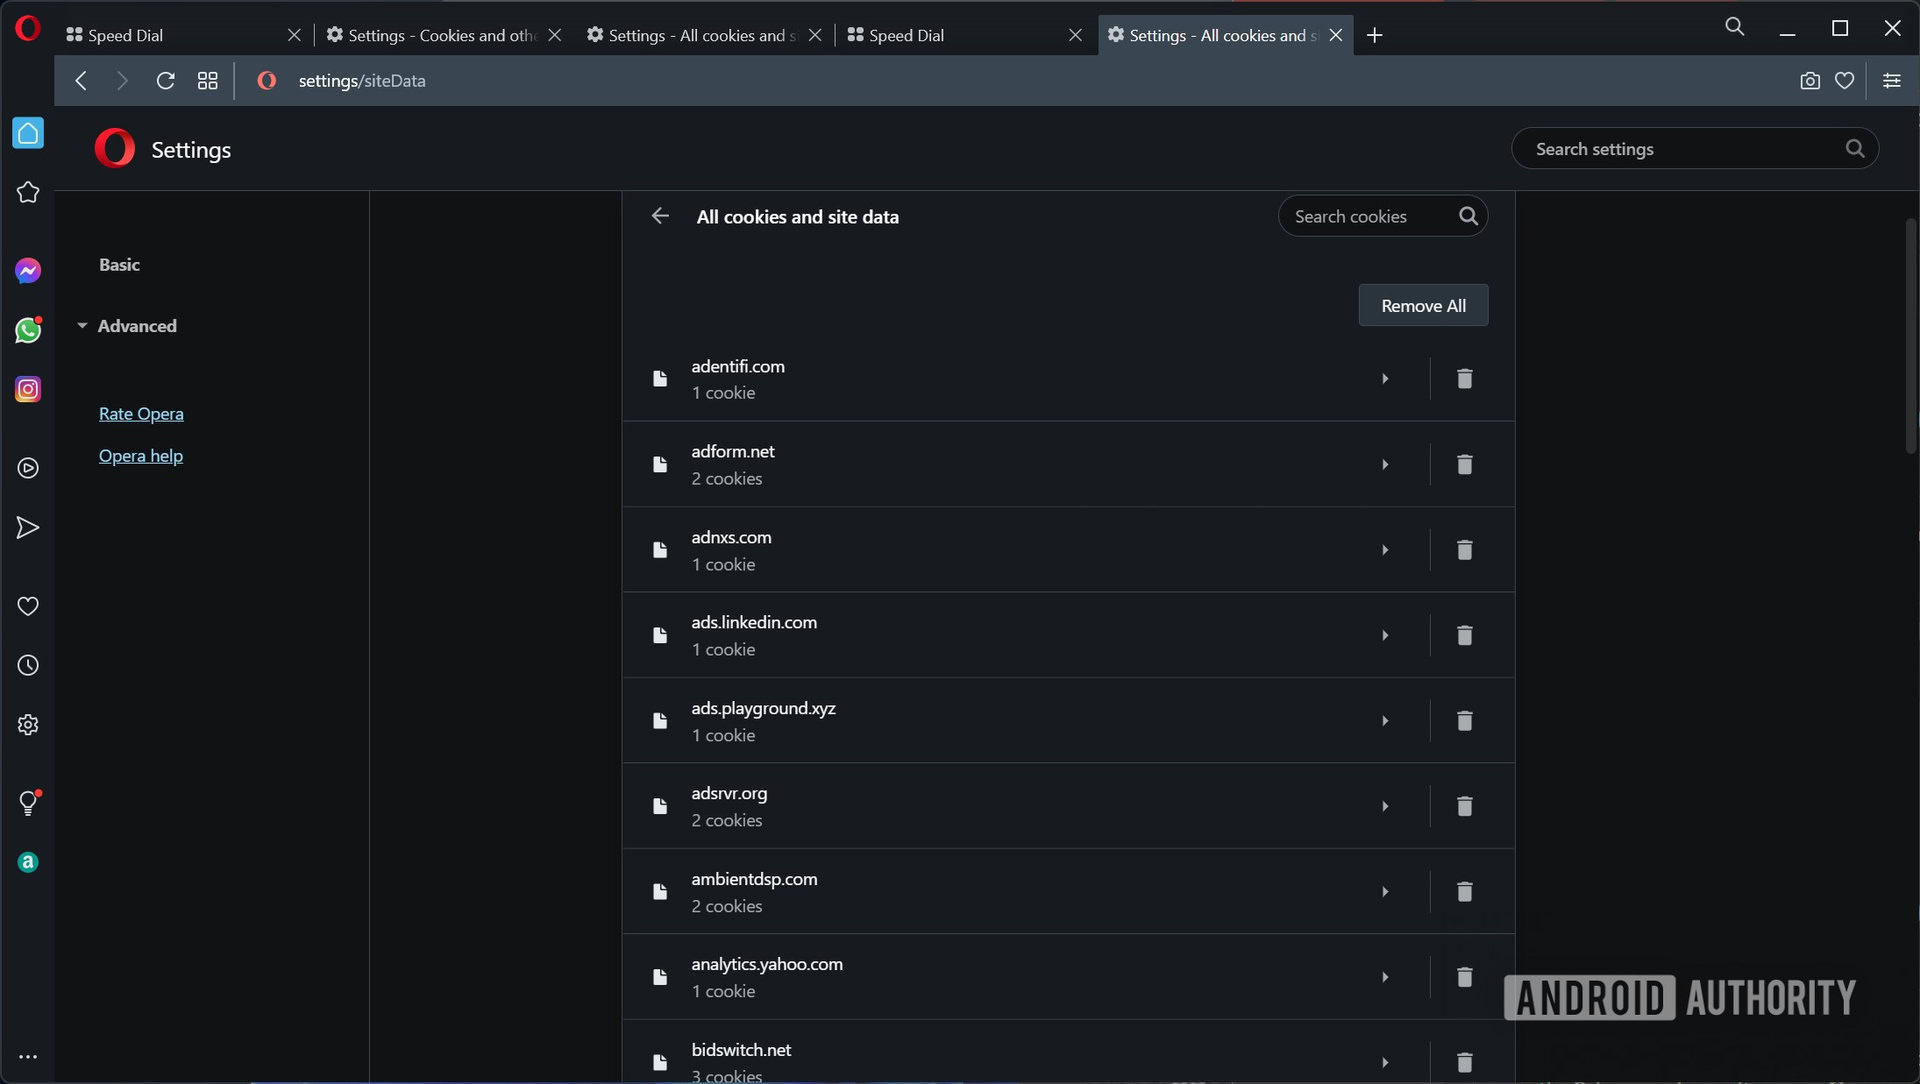The width and height of the screenshot is (1920, 1084).
Task: Delete adnxs.com cookie with trash icon
Action: (x=1464, y=550)
